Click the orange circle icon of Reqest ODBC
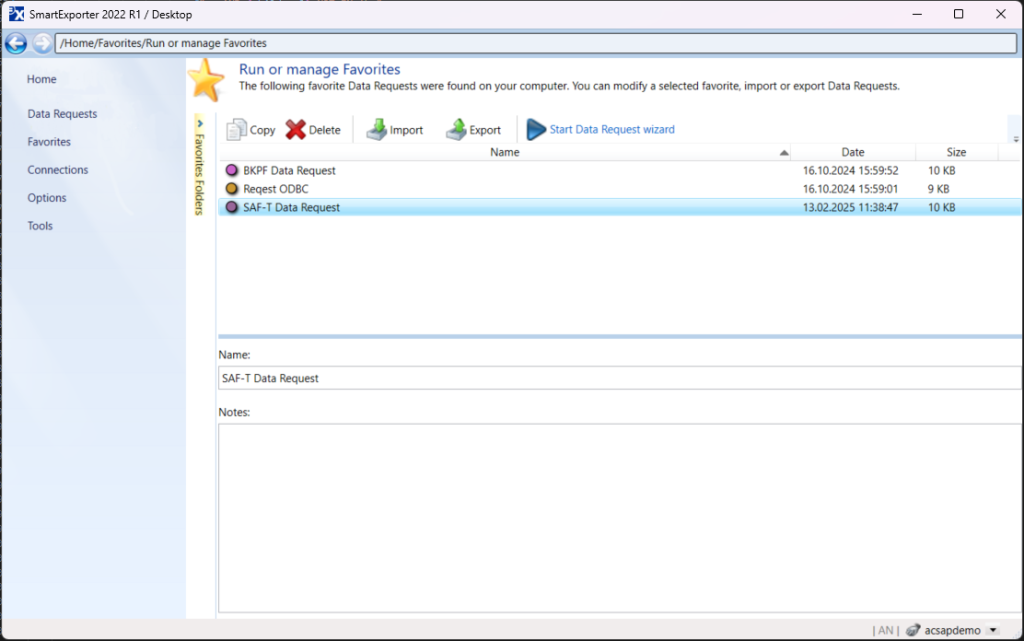 231,189
